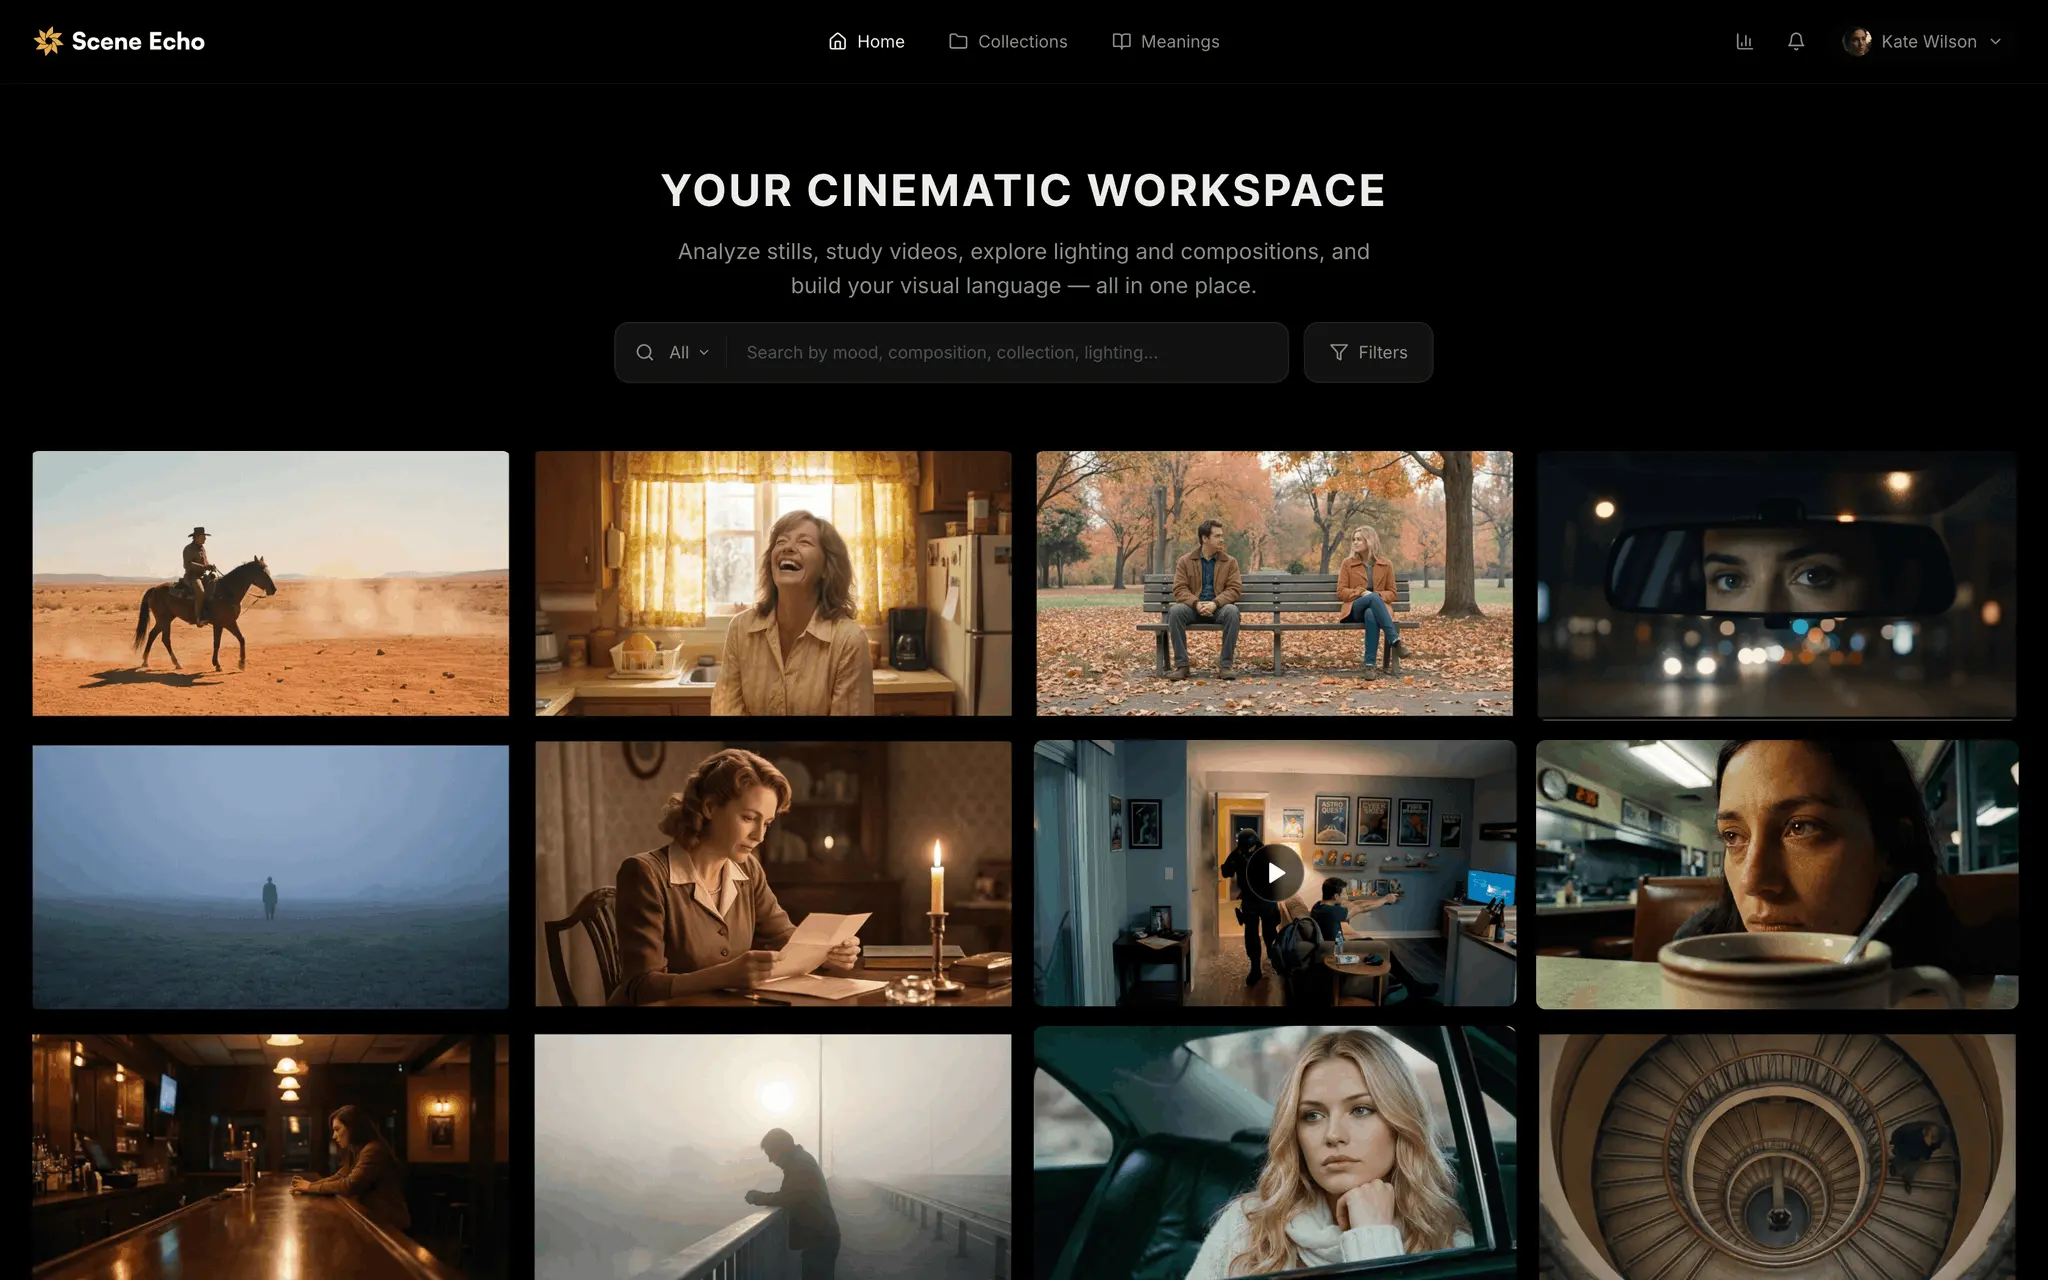This screenshot has height=1280, width=2048.
Task: Open the woman at bar counter still
Action: (x=270, y=1157)
